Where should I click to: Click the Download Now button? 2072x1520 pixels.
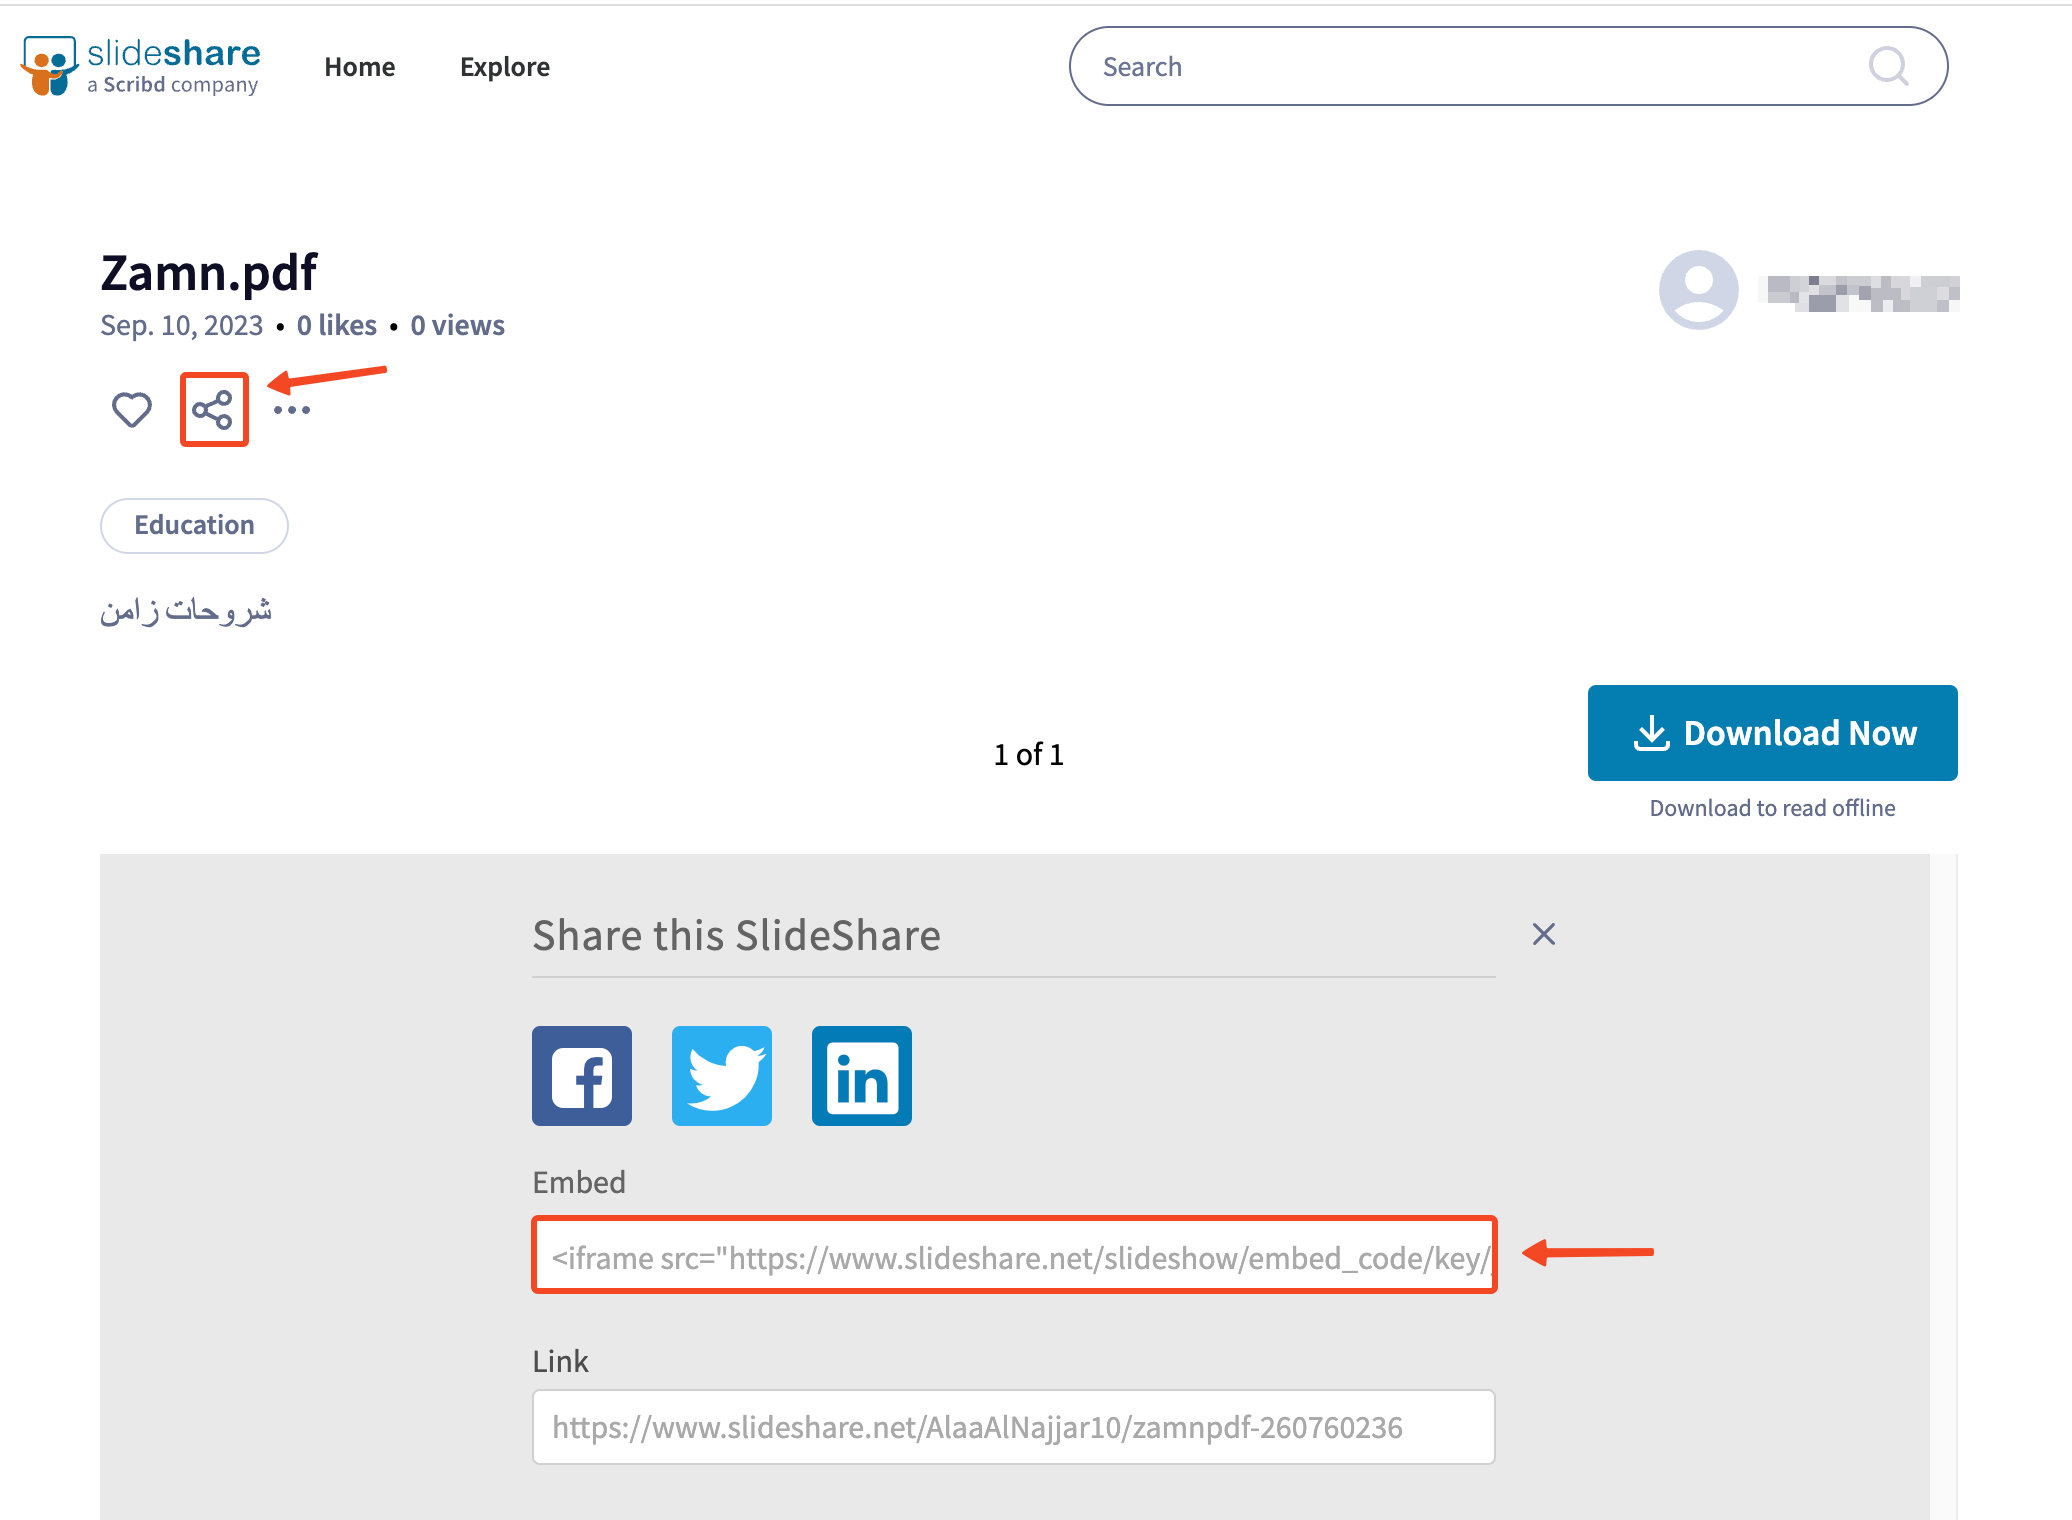point(1773,733)
